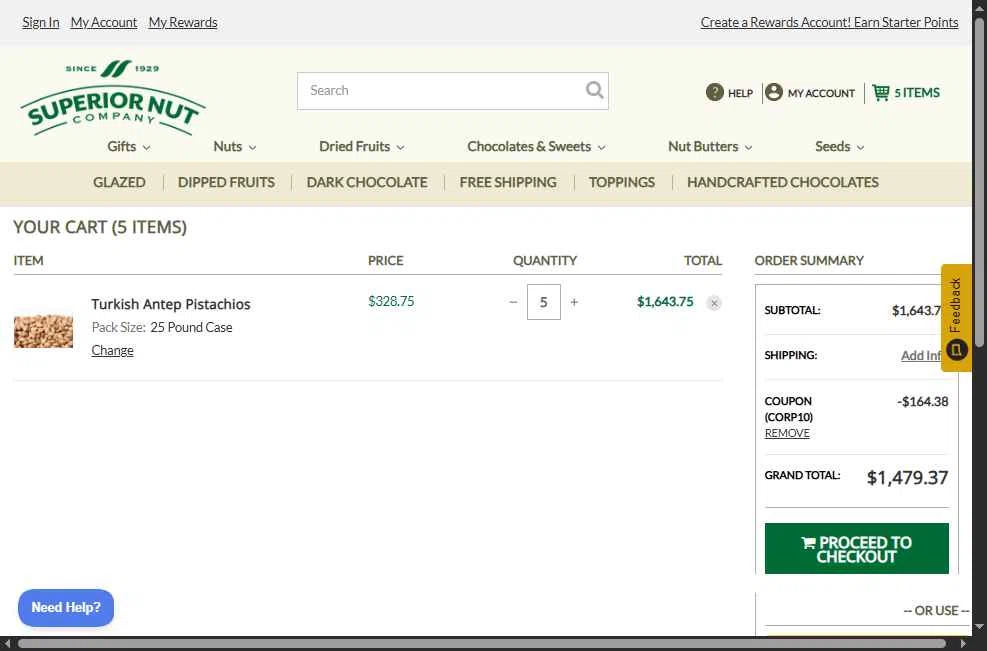Click the -$164.38 coupon discount value

coord(922,402)
